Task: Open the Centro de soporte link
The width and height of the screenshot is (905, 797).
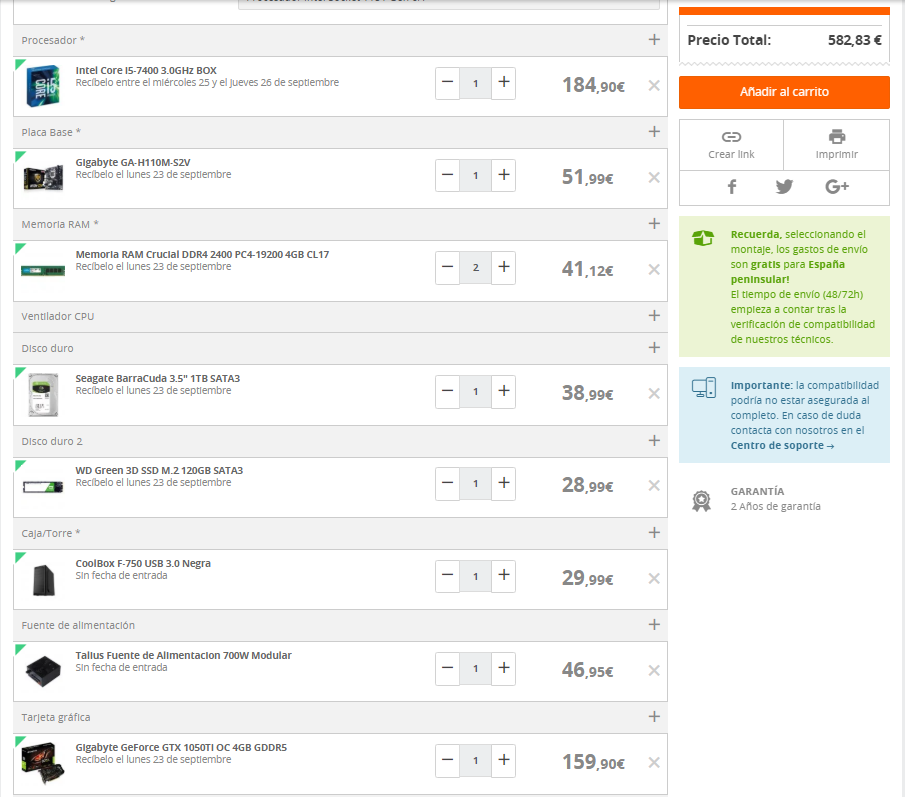Action: pyautogui.click(x=782, y=446)
